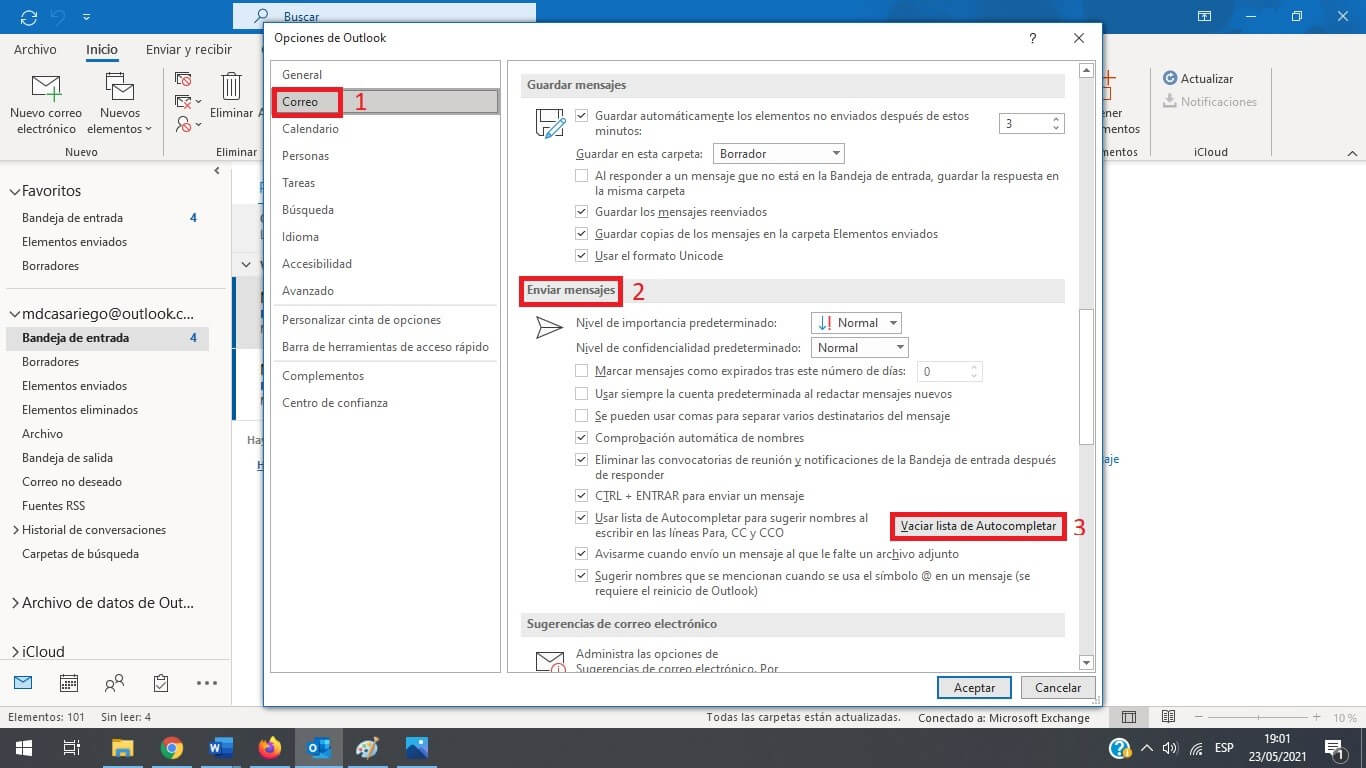The image size is (1366, 768).
Task: Click the Aceptar button
Action: pos(974,688)
